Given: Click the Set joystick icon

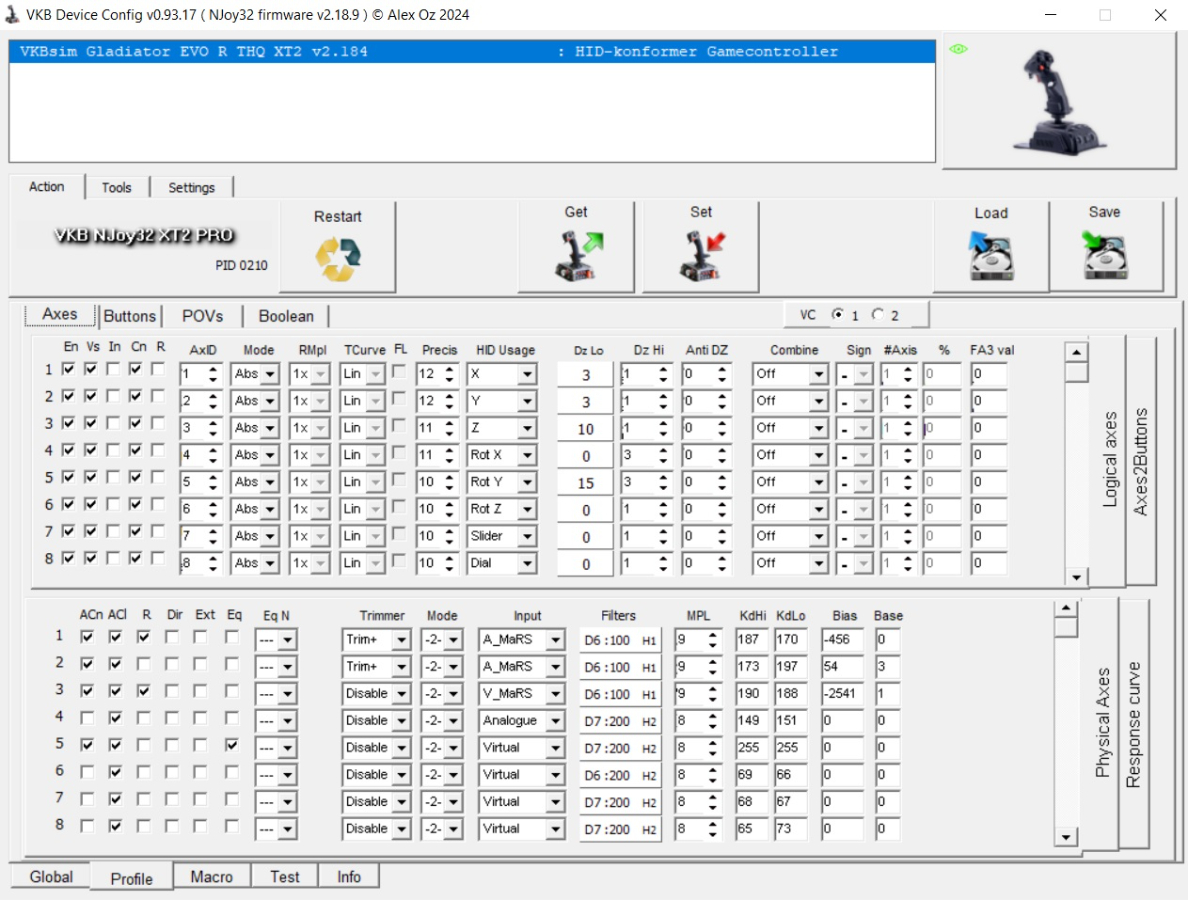Looking at the screenshot, I should point(702,256).
